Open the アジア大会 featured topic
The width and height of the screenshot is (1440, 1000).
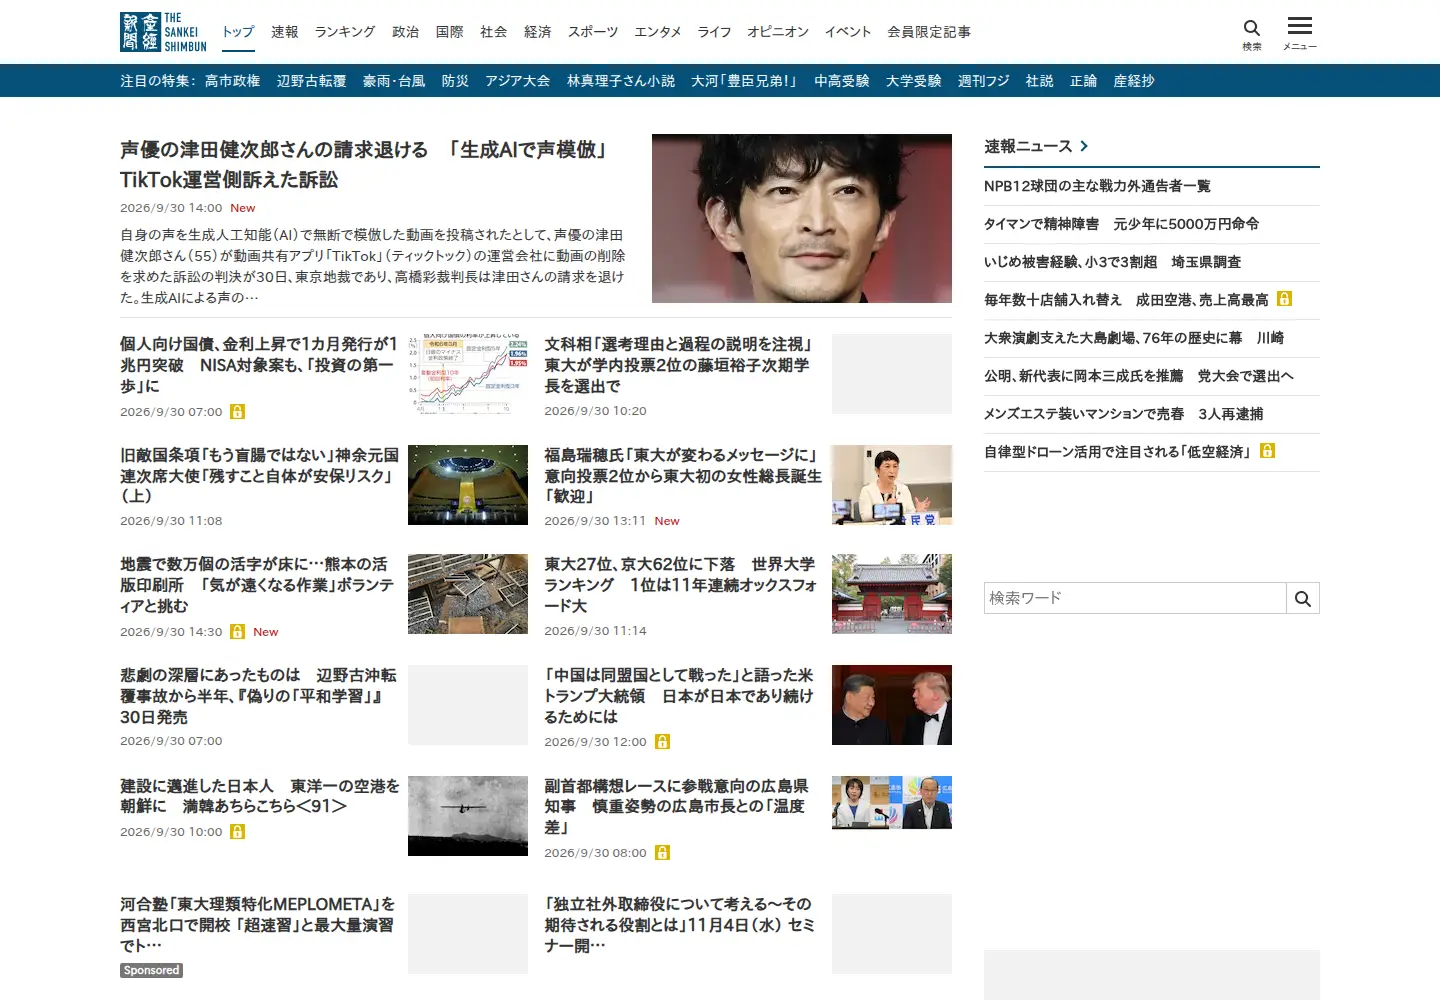518,81
